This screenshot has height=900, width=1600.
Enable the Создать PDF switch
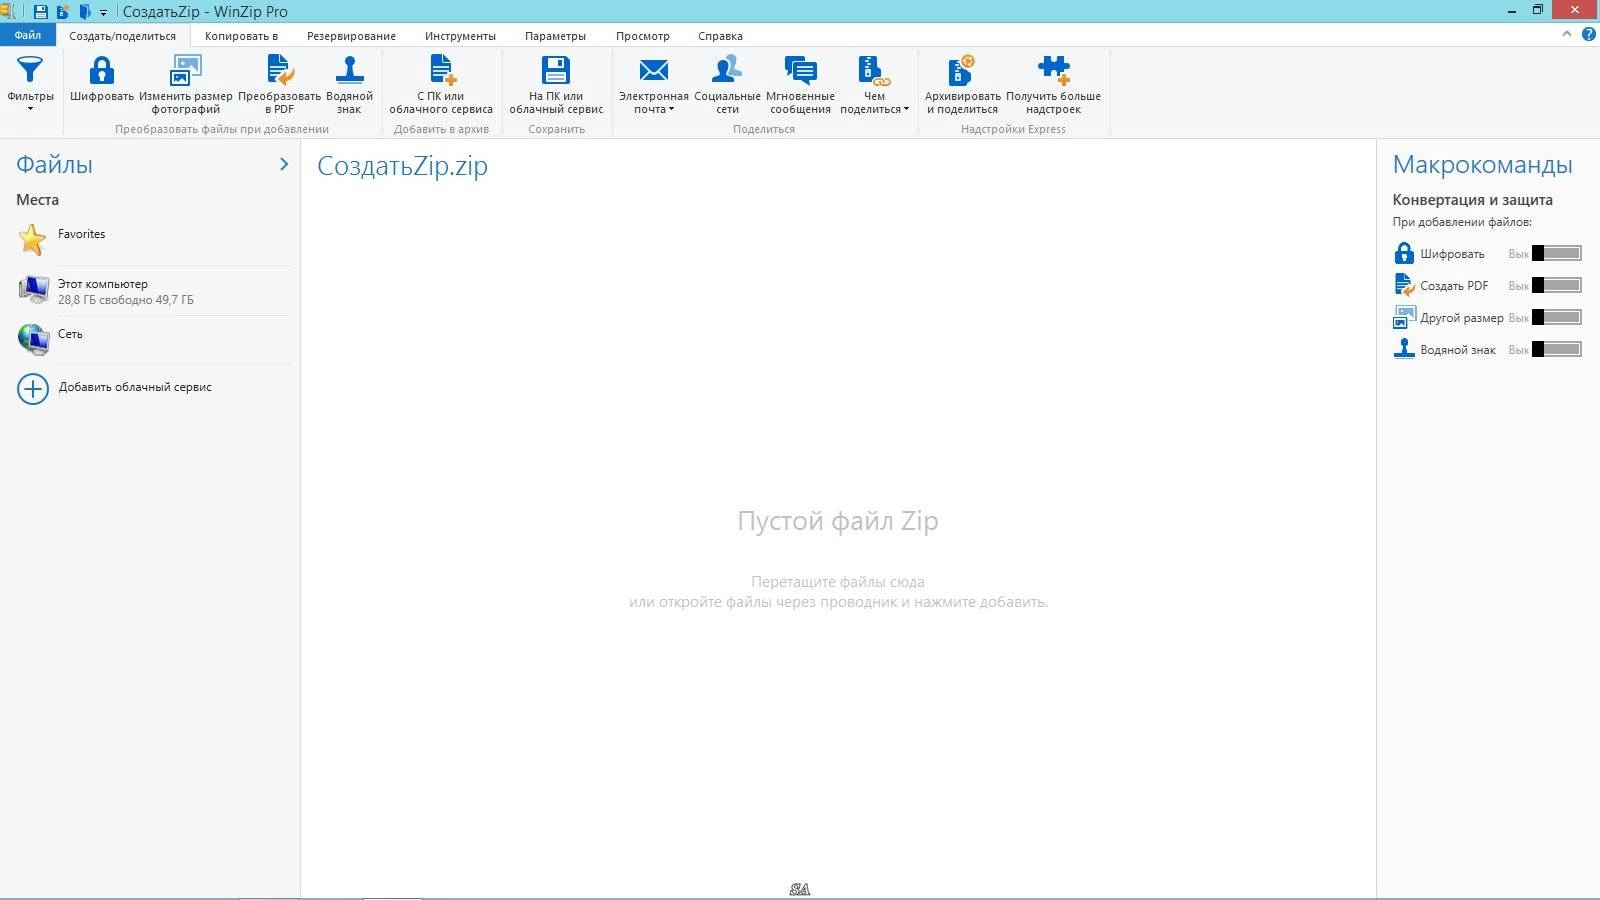1557,285
